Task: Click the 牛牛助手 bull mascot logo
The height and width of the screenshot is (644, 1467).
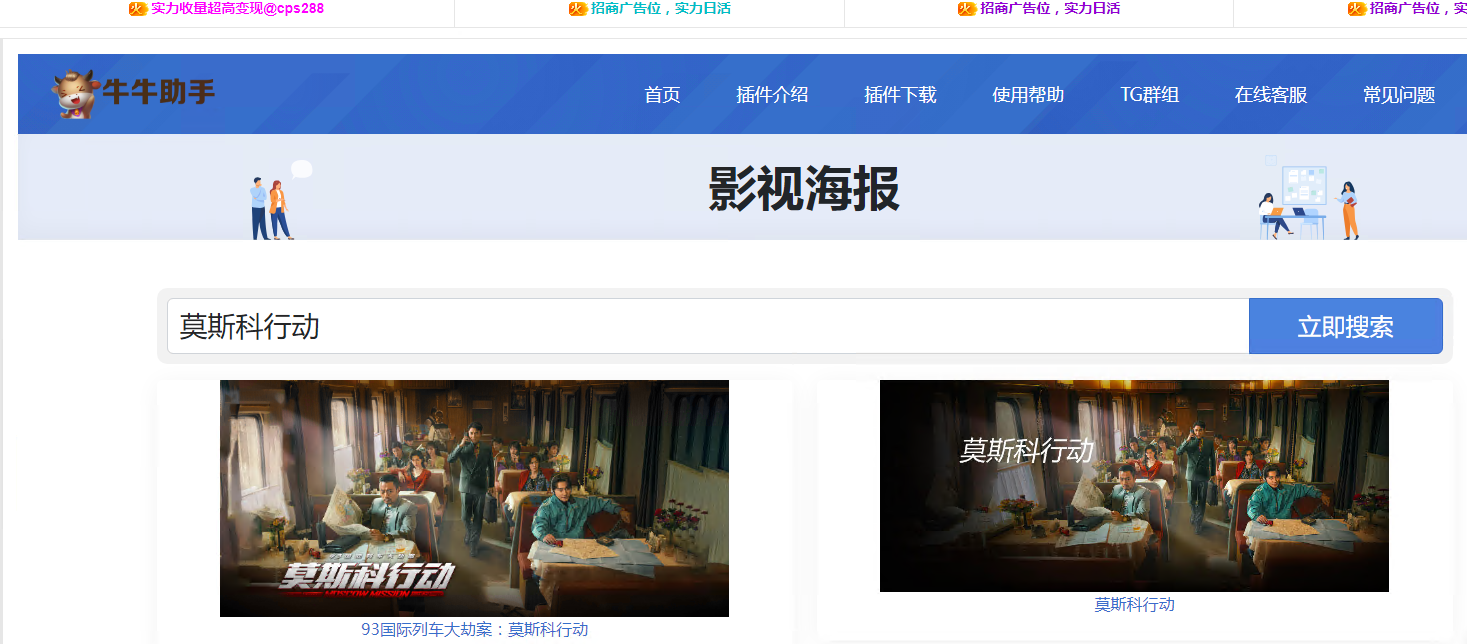Action: click(x=75, y=95)
